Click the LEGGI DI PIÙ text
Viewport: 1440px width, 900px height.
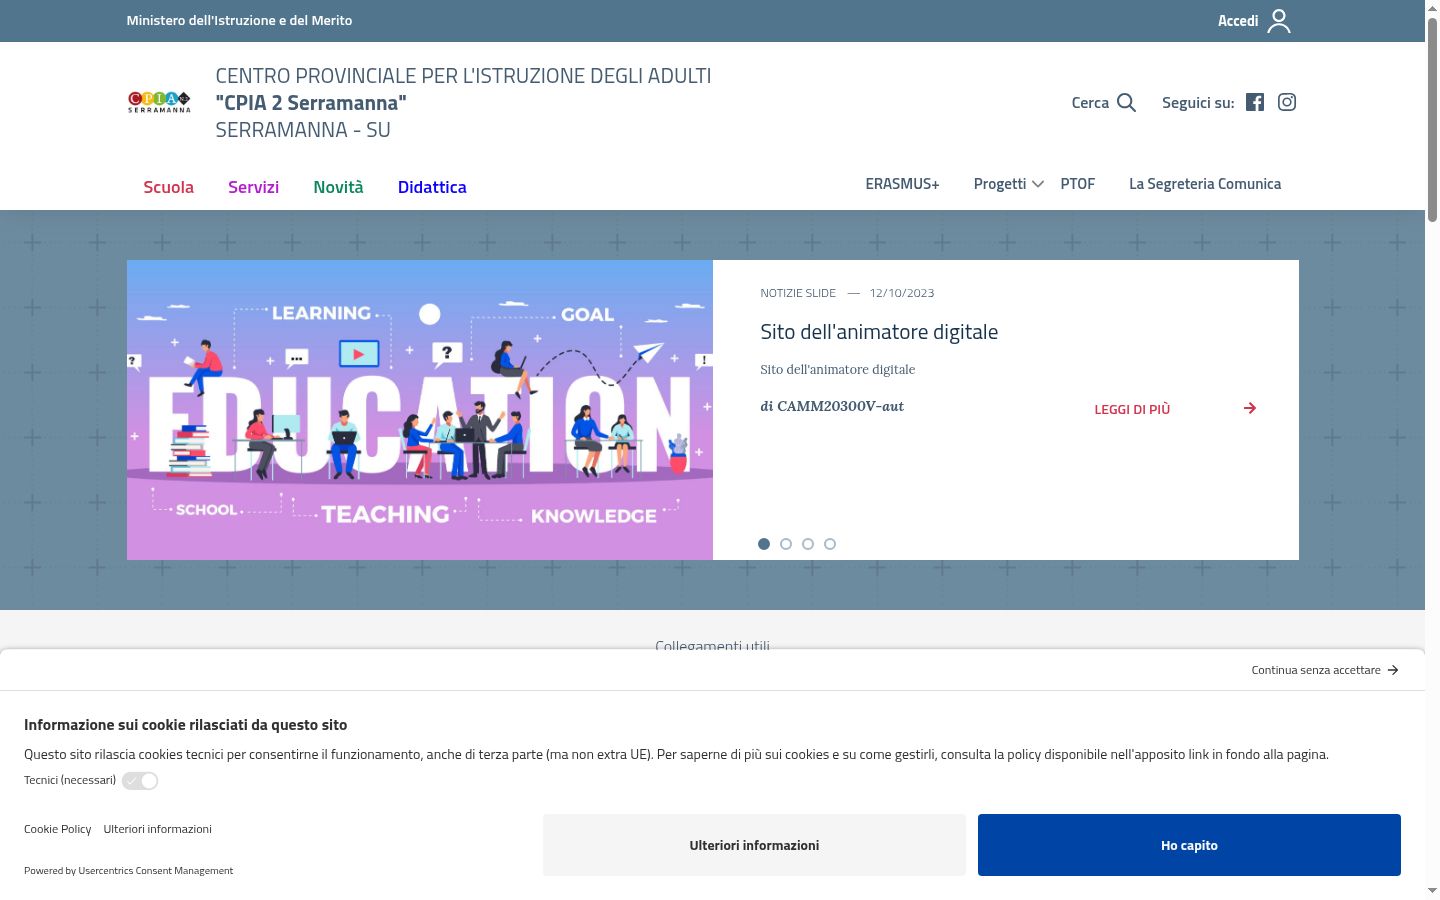pyautogui.click(x=1132, y=409)
